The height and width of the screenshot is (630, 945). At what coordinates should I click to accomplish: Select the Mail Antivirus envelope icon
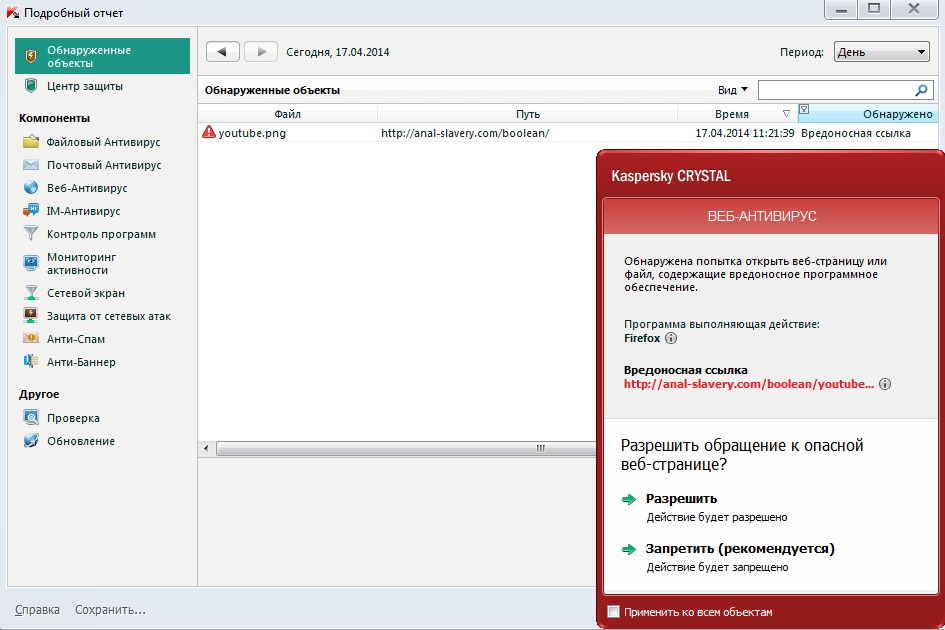click(30, 165)
